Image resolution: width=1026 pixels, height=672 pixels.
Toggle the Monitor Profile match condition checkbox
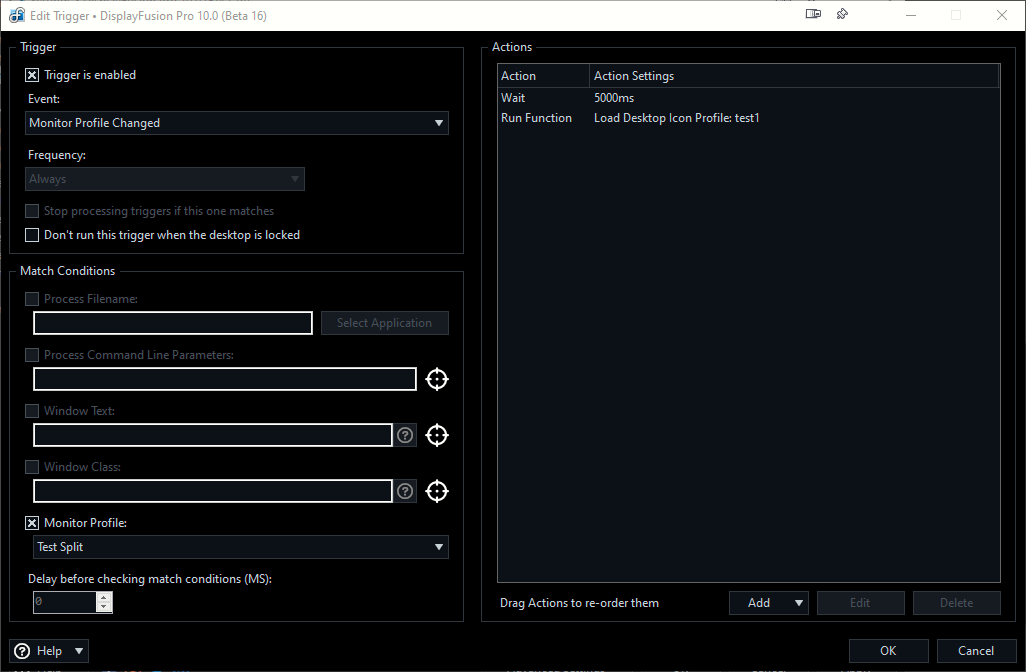pos(32,523)
